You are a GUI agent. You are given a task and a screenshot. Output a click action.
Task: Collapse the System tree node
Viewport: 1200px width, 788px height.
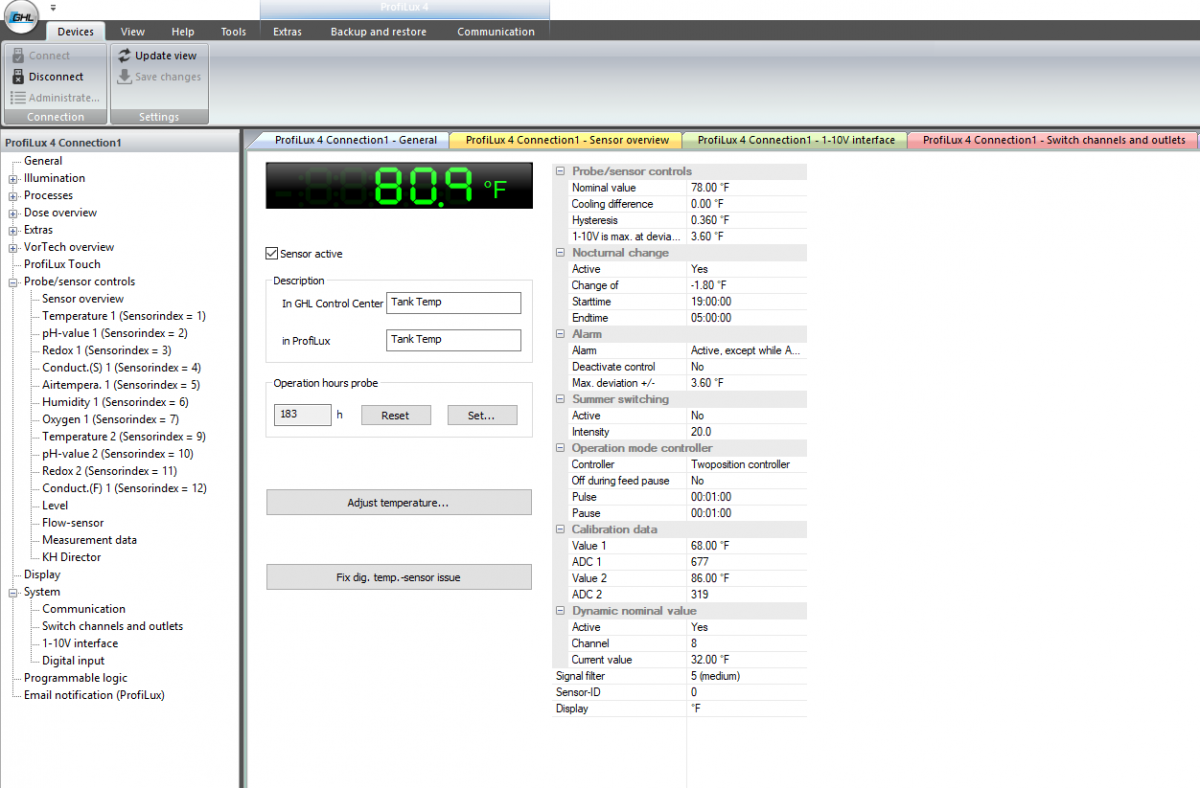[x=14, y=592]
